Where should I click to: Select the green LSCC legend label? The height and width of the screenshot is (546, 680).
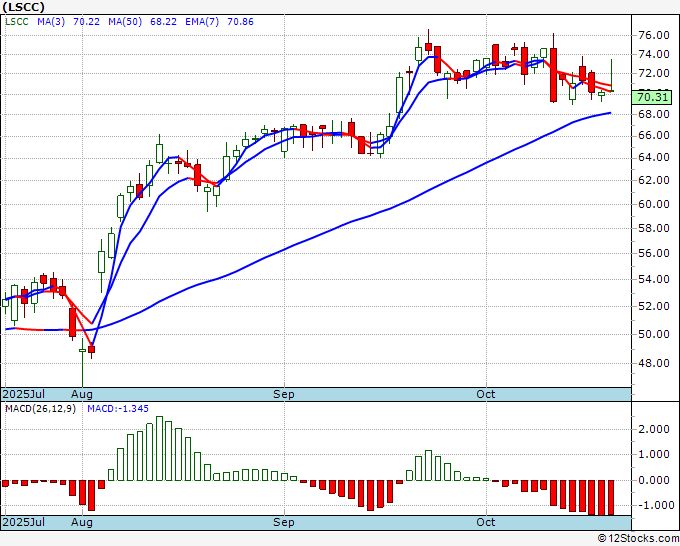[17, 22]
